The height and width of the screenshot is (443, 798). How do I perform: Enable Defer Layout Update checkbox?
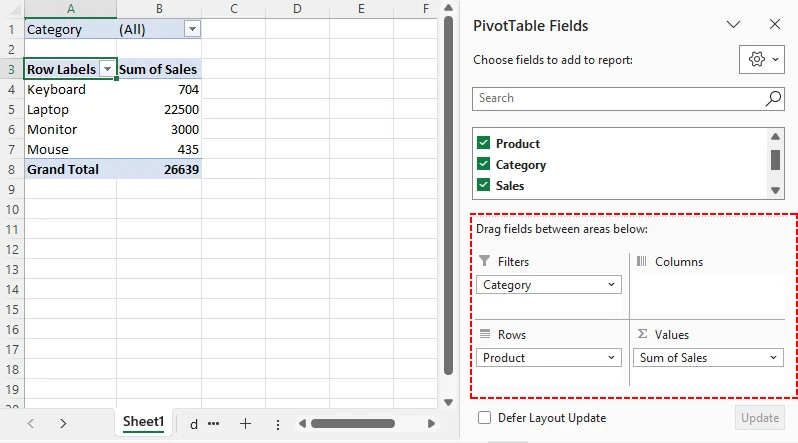point(484,418)
